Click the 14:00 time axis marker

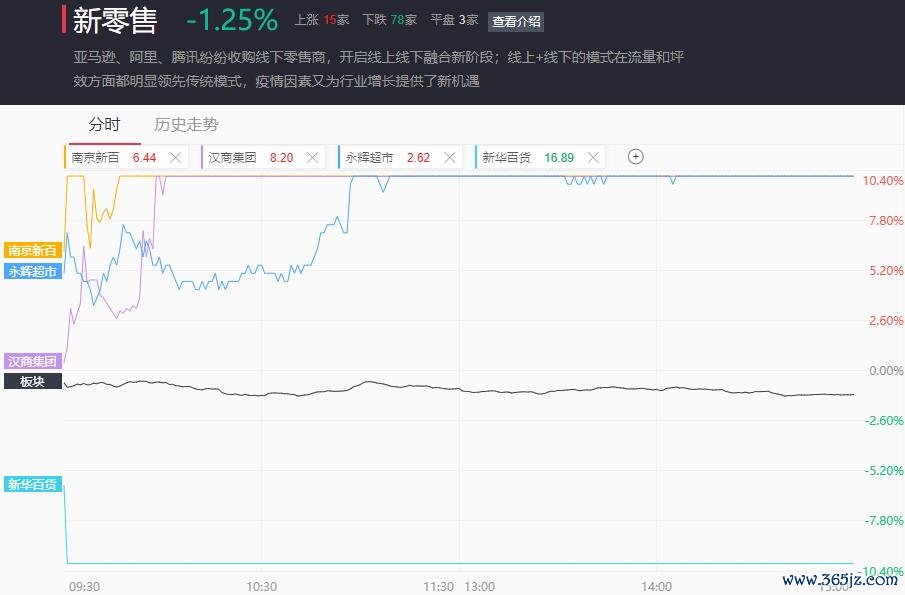[656, 586]
